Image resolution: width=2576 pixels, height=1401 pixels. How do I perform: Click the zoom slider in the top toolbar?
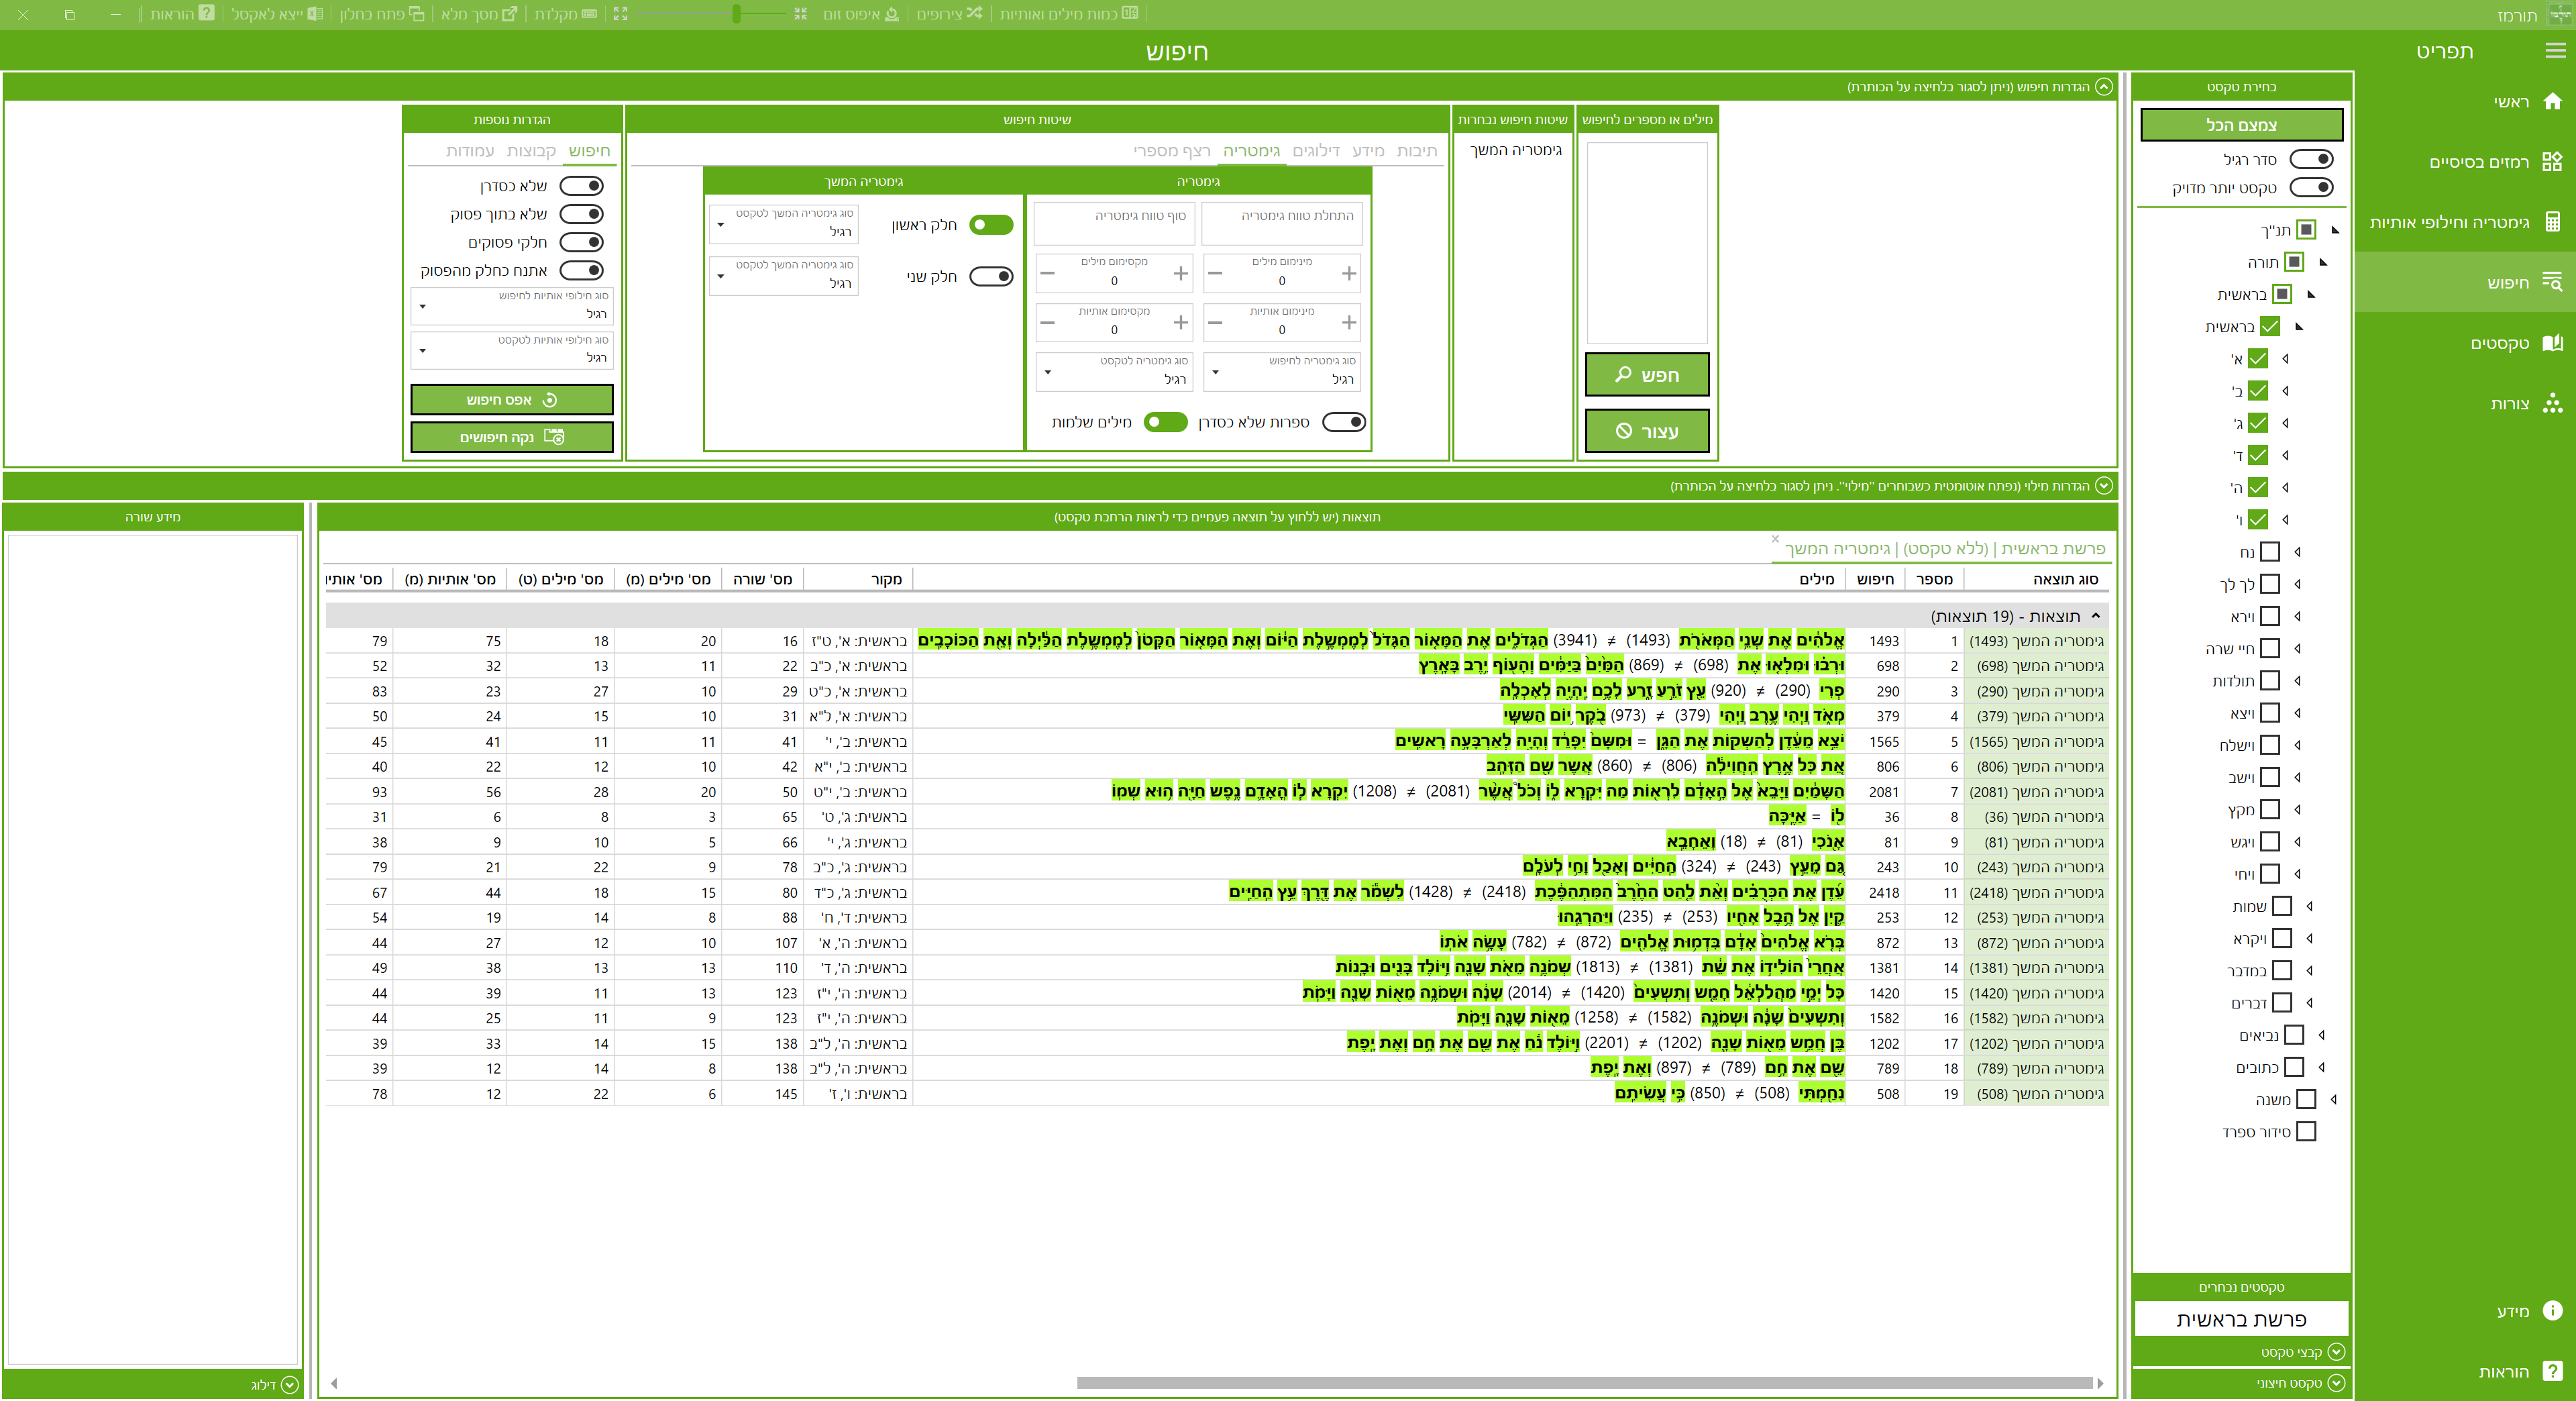(x=737, y=14)
